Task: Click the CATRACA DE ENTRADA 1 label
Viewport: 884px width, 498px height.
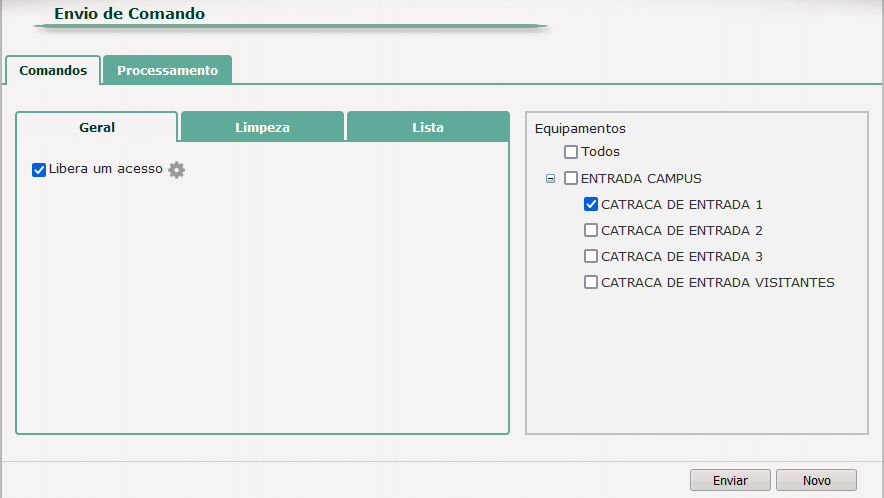Action: click(682, 205)
